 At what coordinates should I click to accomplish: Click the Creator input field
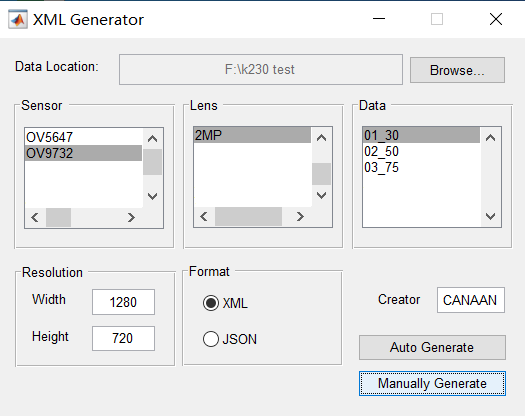click(470, 300)
